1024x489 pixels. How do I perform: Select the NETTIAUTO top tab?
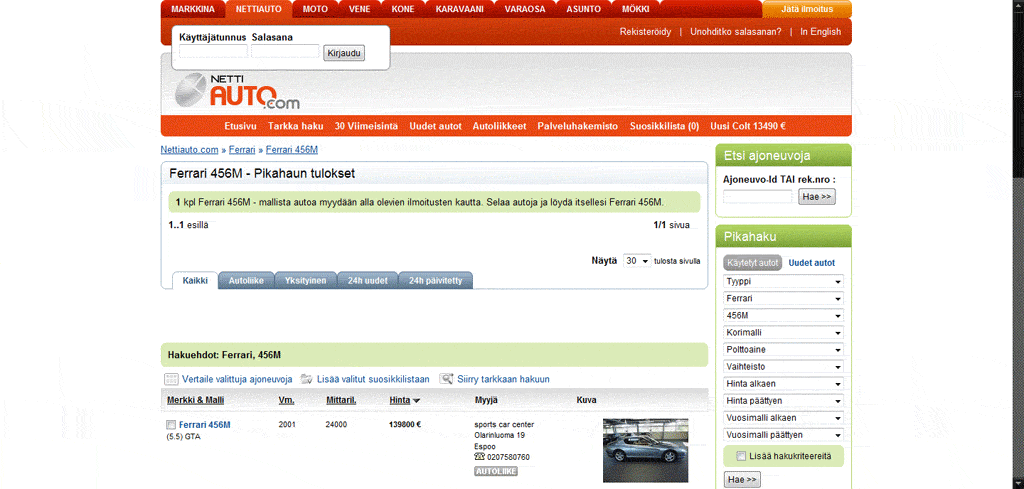(259, 9)
